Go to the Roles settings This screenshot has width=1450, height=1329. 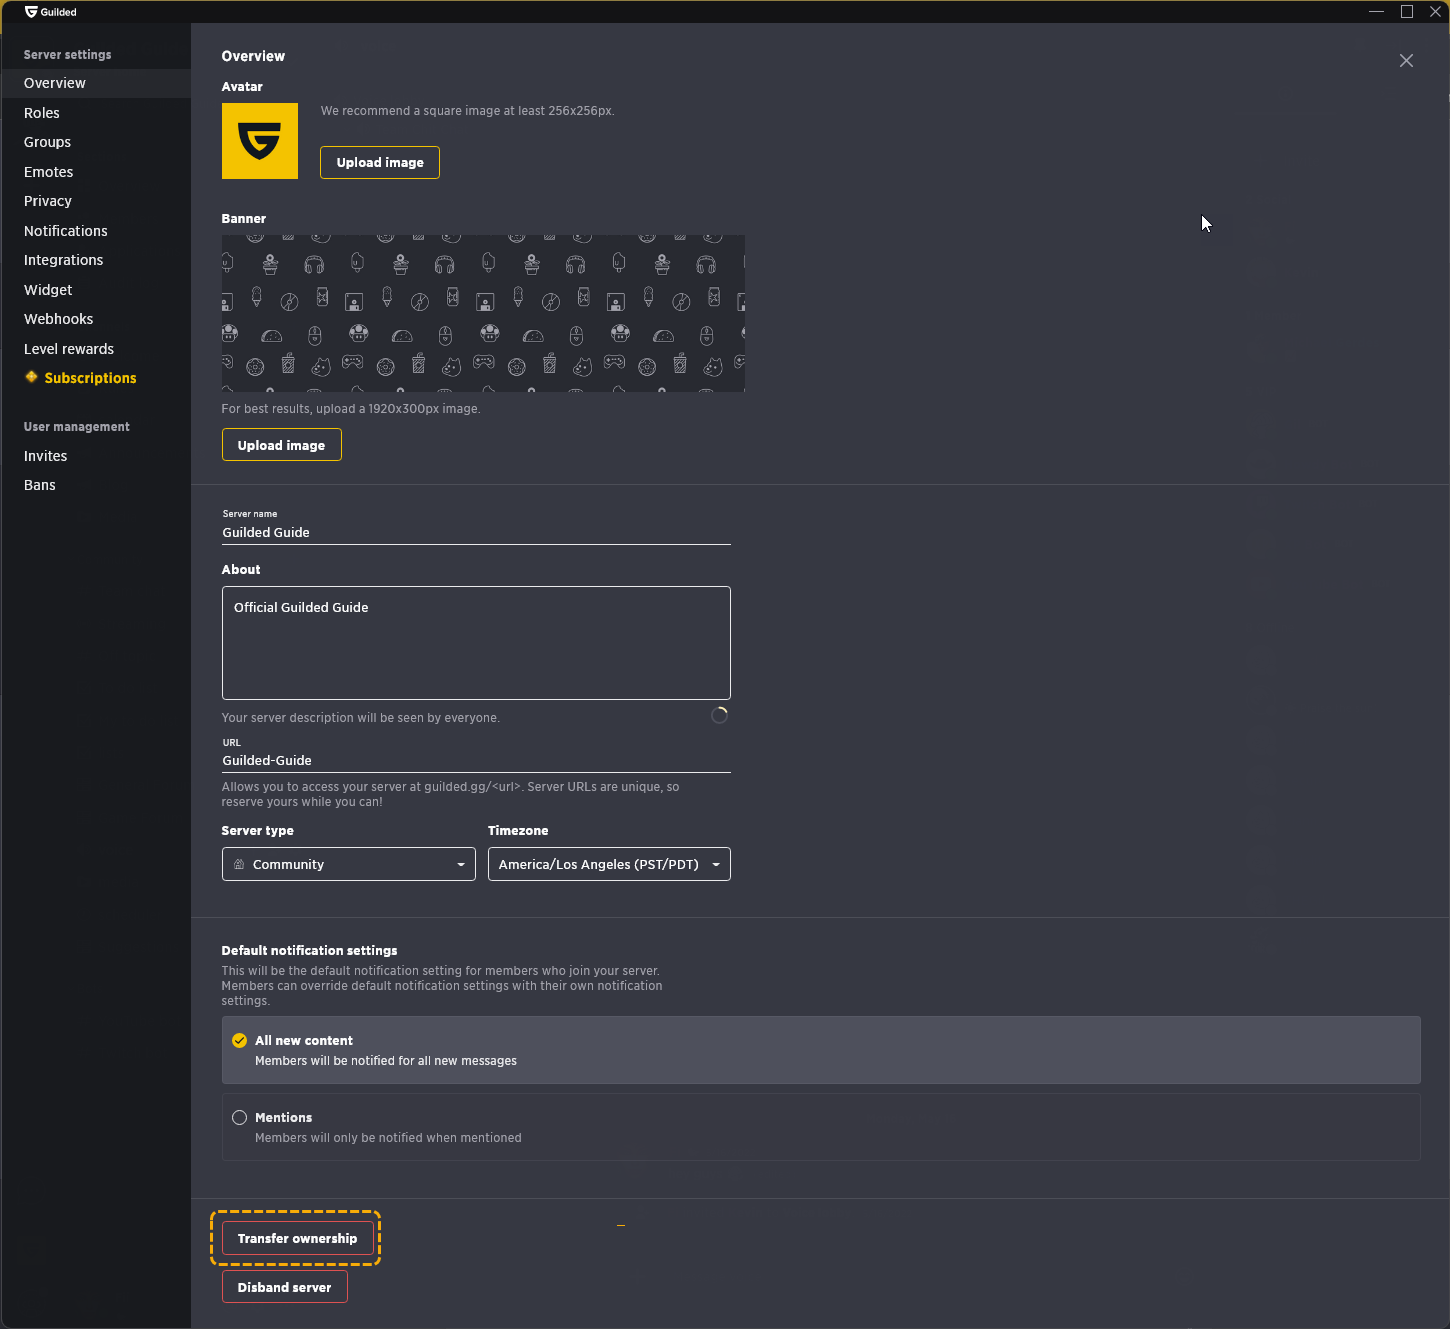[95, 113]
